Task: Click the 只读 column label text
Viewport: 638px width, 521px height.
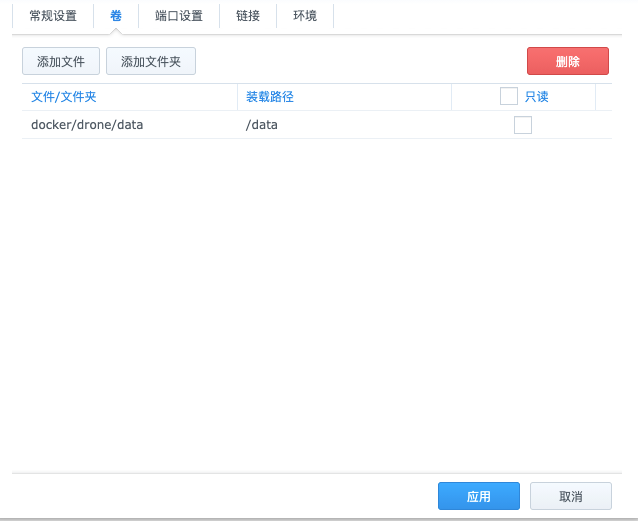Action: 537,97
